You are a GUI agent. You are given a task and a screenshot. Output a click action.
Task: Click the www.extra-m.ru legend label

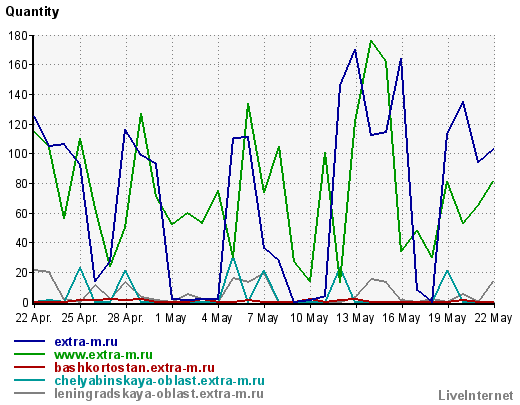(x=103, y=355)
